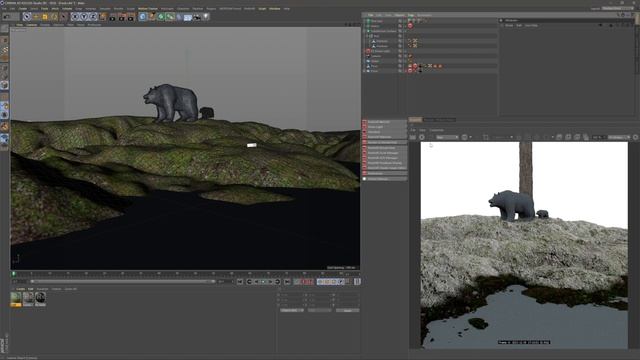Open viewport Cameras menu
The image size is (640, 360).
tap(31, 24)
